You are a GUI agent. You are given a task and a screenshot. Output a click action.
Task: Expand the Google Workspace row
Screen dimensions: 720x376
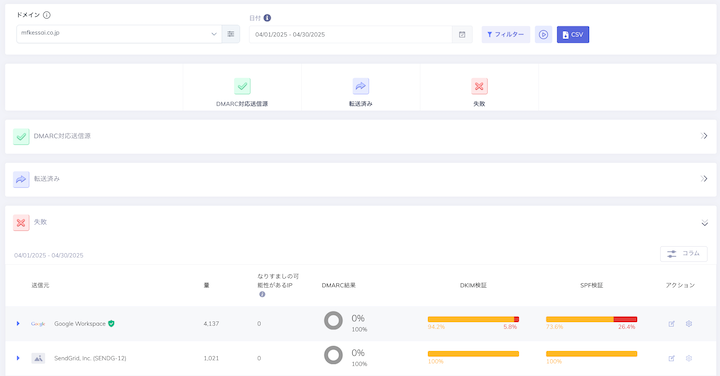pyautogui.click(x=18, y=324)
